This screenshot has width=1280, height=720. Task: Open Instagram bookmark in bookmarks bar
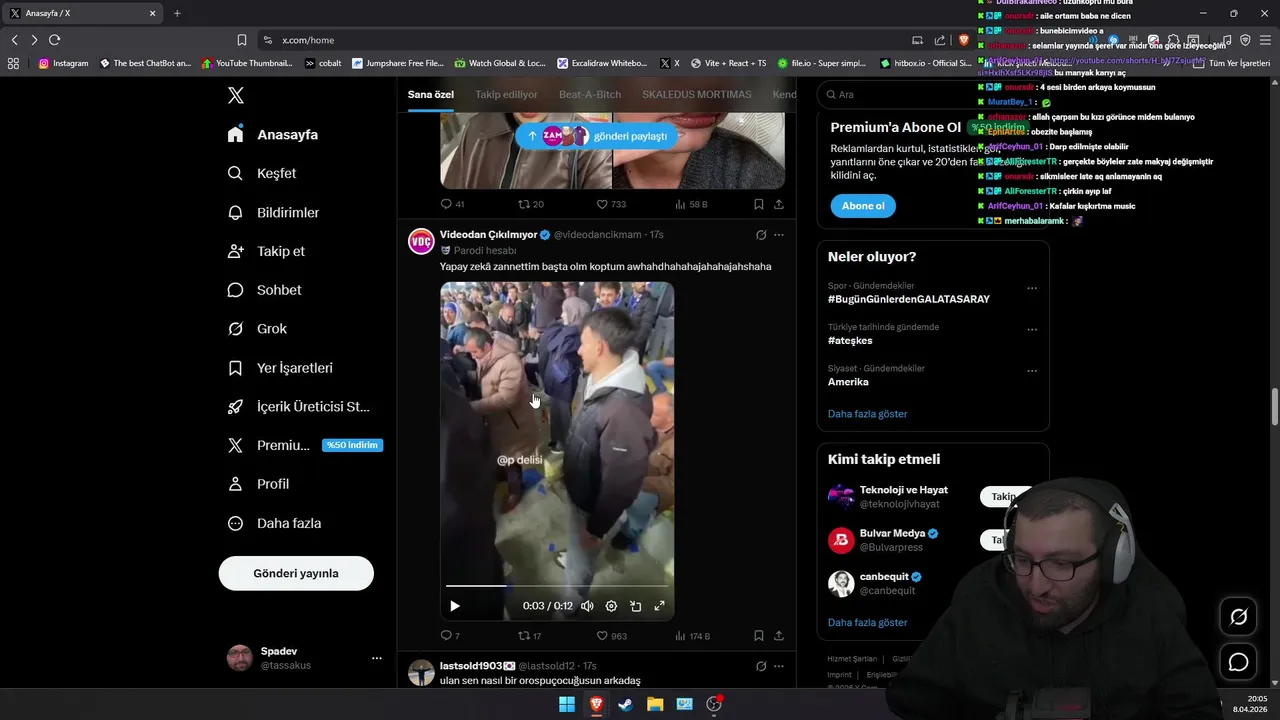63,63
